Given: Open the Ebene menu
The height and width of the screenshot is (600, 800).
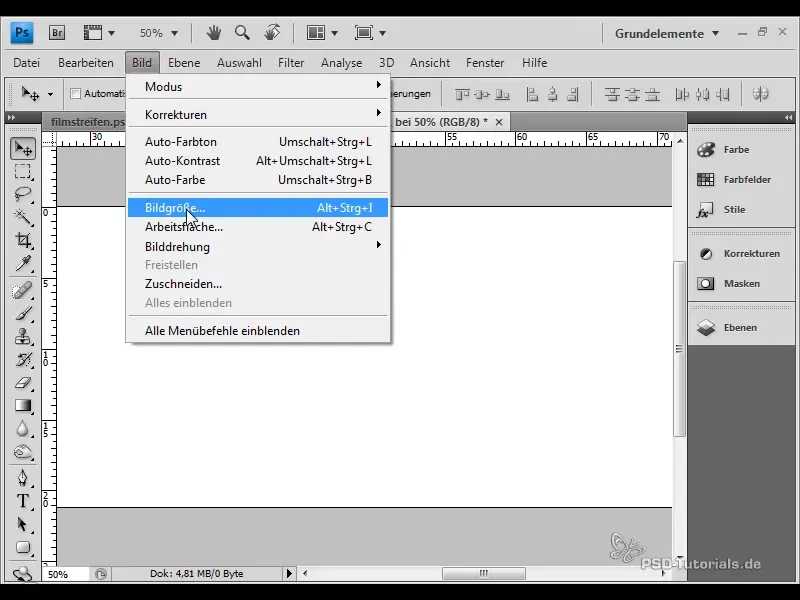Looking at the screenshot, I should click(x=184, y=63).
